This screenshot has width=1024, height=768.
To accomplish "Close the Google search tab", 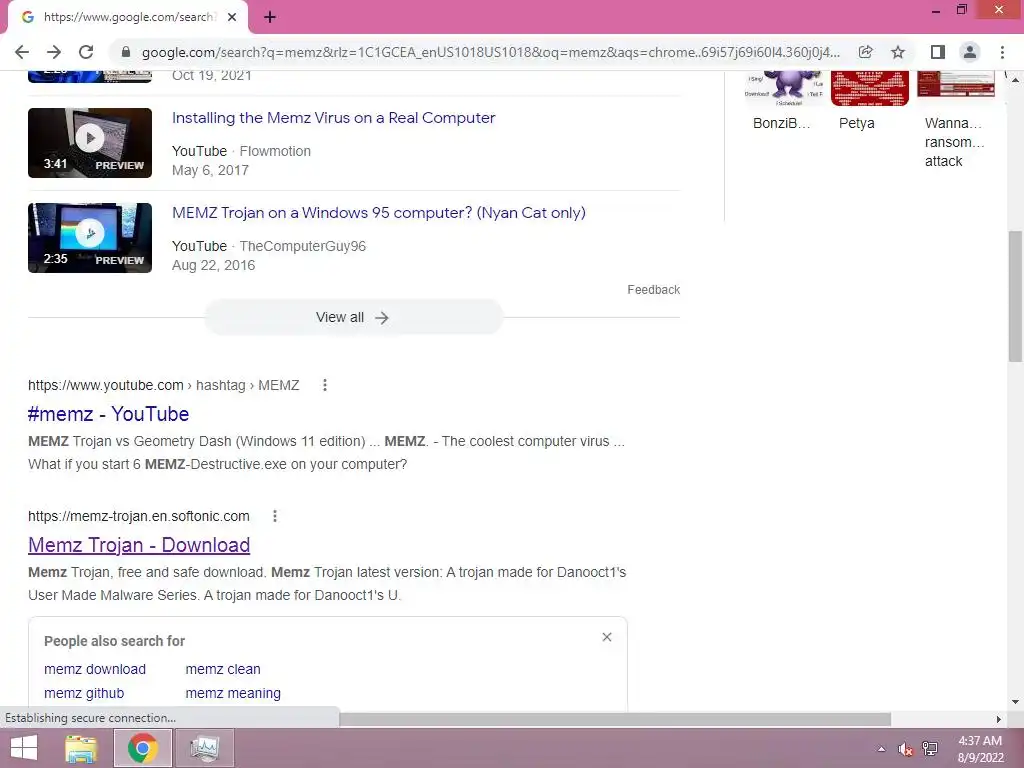I will (x=232, y=18).
